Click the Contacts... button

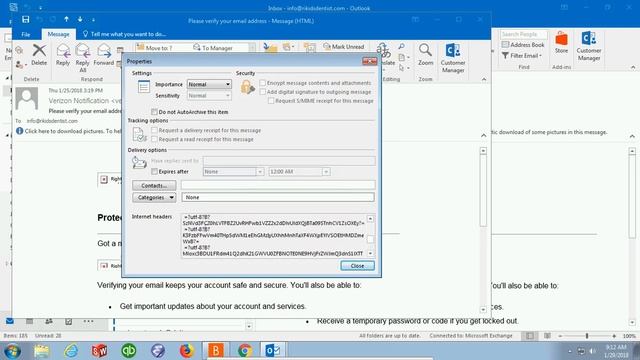154,186
